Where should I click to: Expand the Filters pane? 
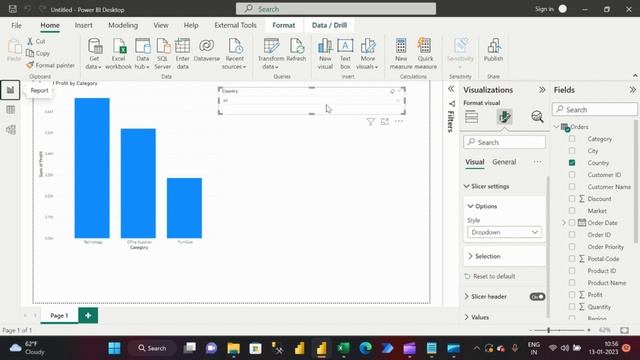(x=451, y=89)
